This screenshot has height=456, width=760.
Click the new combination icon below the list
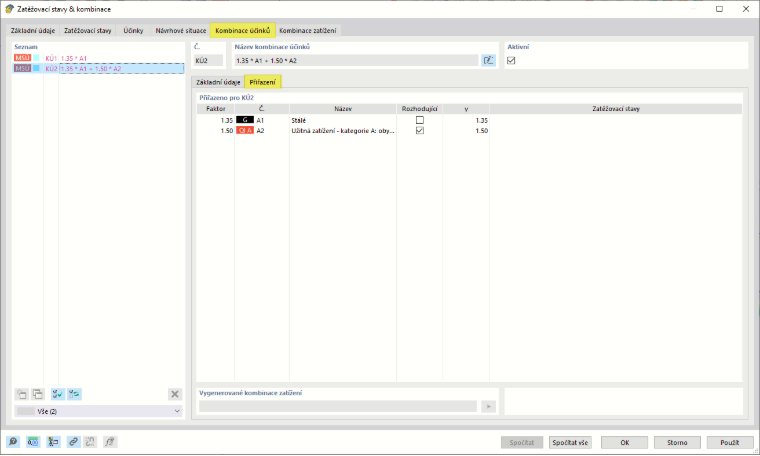coord(22,394)
